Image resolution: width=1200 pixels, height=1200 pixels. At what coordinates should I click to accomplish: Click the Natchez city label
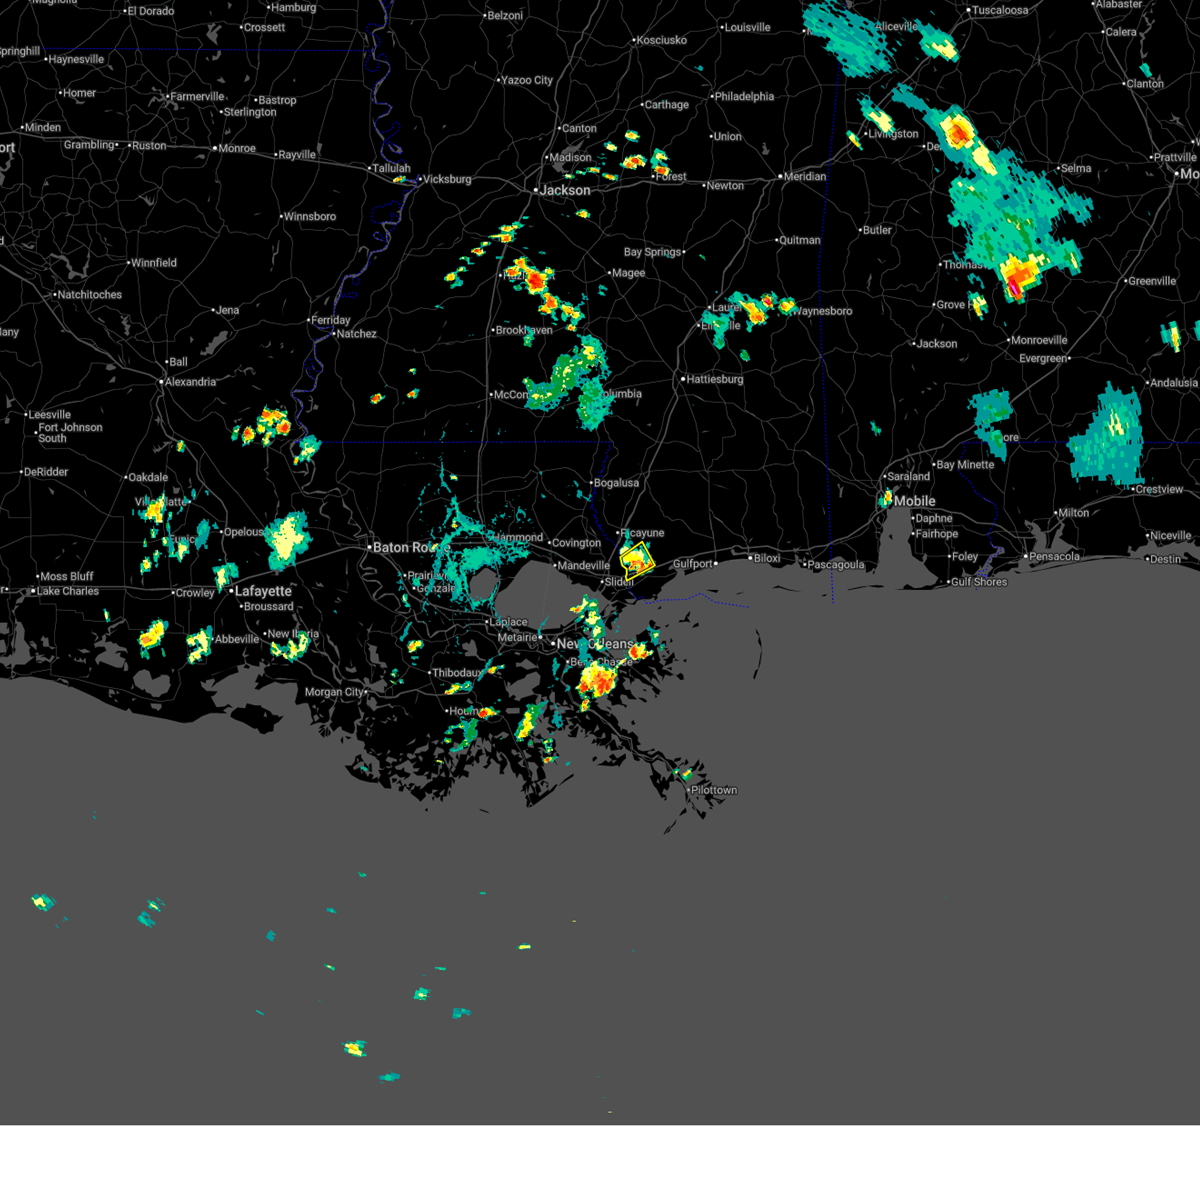pos(357,334)
